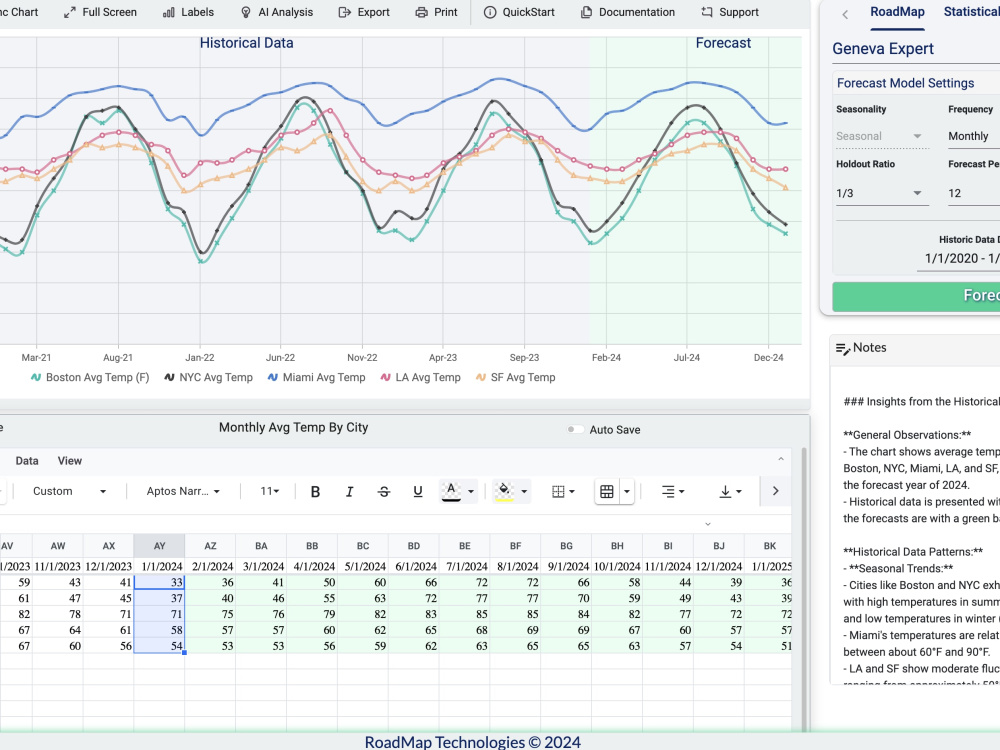Click the merge cells grid icon
1000x750 pixels.
(607, 492)
